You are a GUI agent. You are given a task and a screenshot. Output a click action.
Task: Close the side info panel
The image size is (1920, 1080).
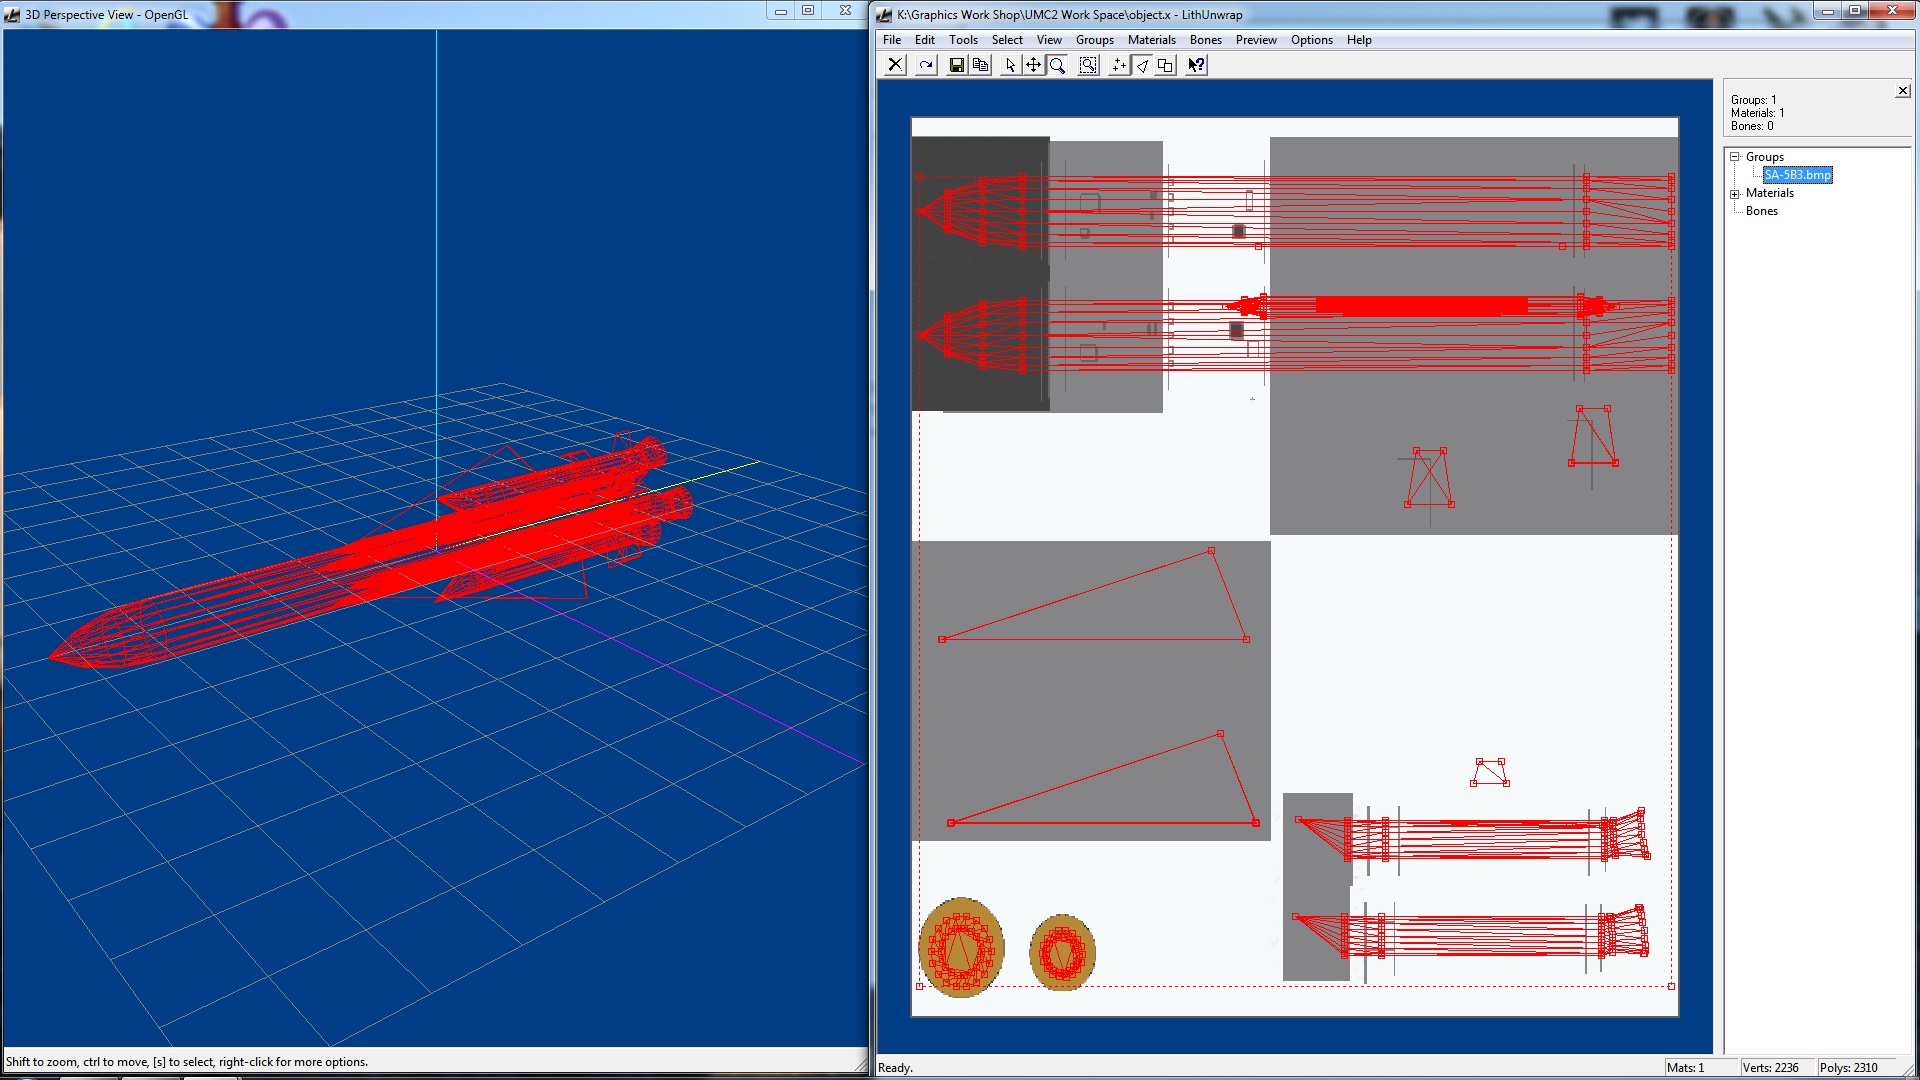pos(1902,91)
